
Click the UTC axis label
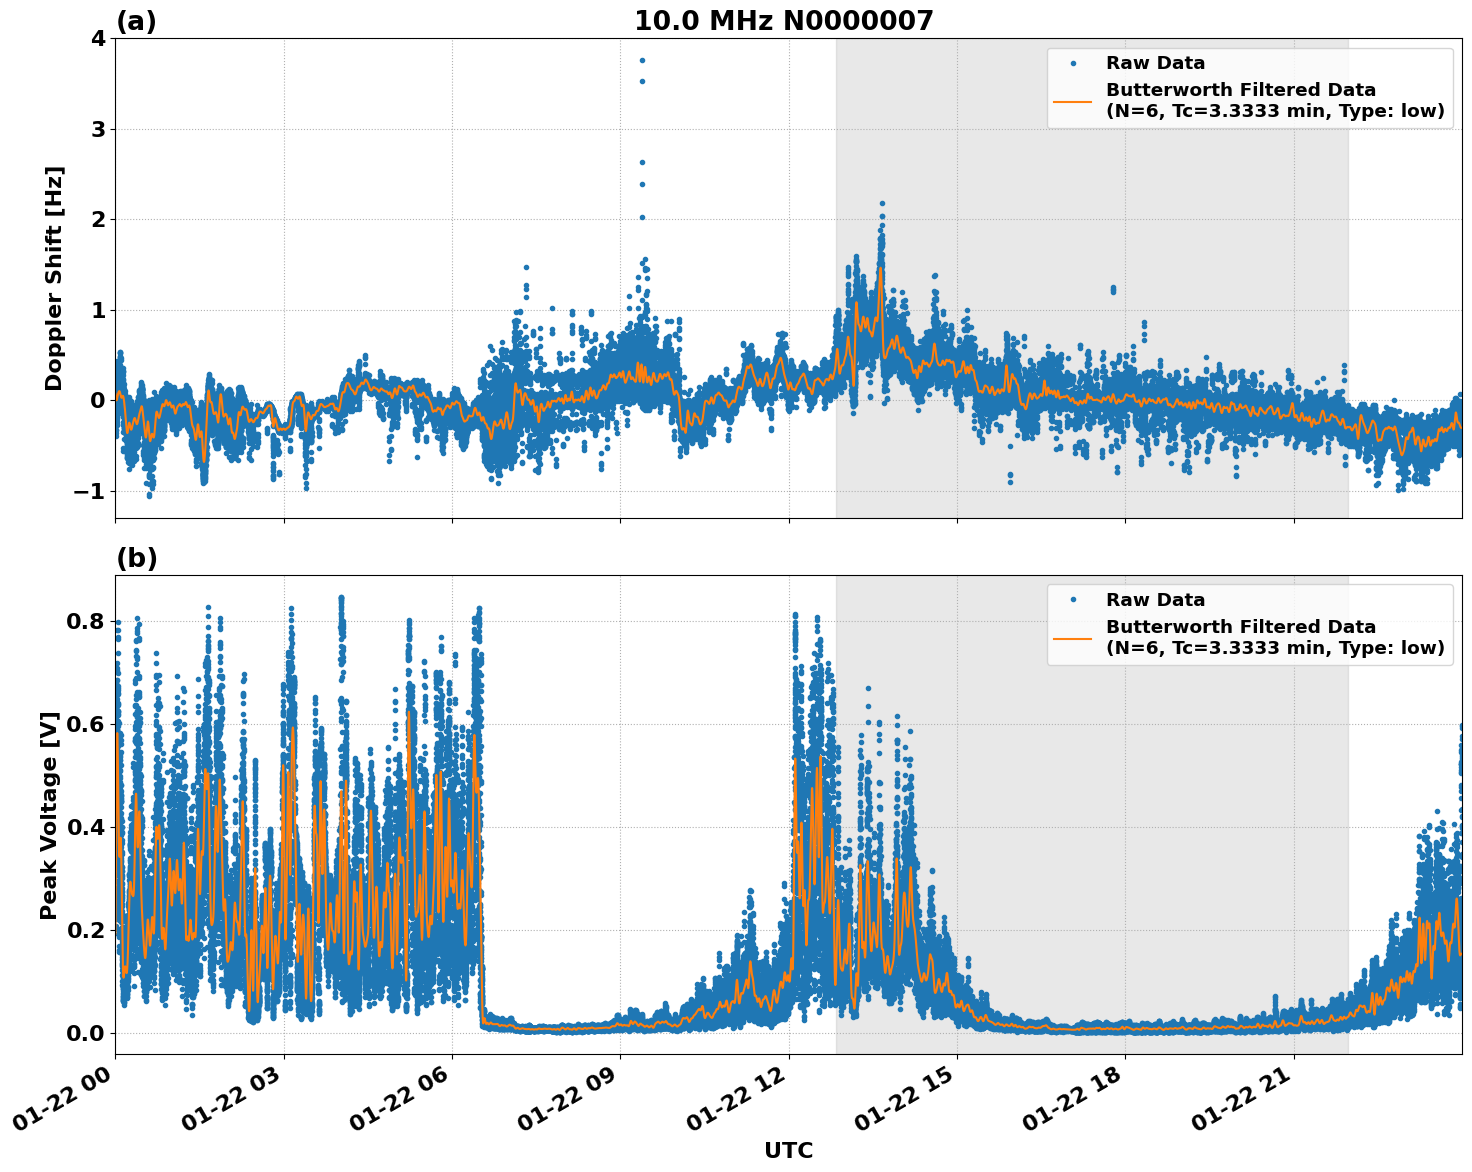[787, 1150]
